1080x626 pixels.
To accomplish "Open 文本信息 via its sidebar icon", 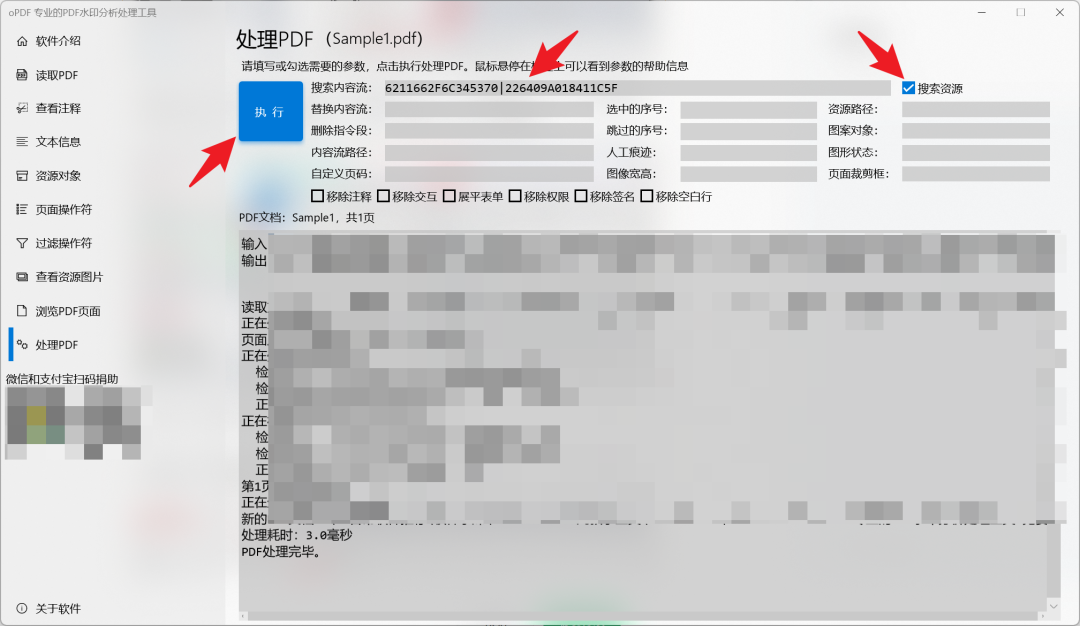I will [22, 141].
